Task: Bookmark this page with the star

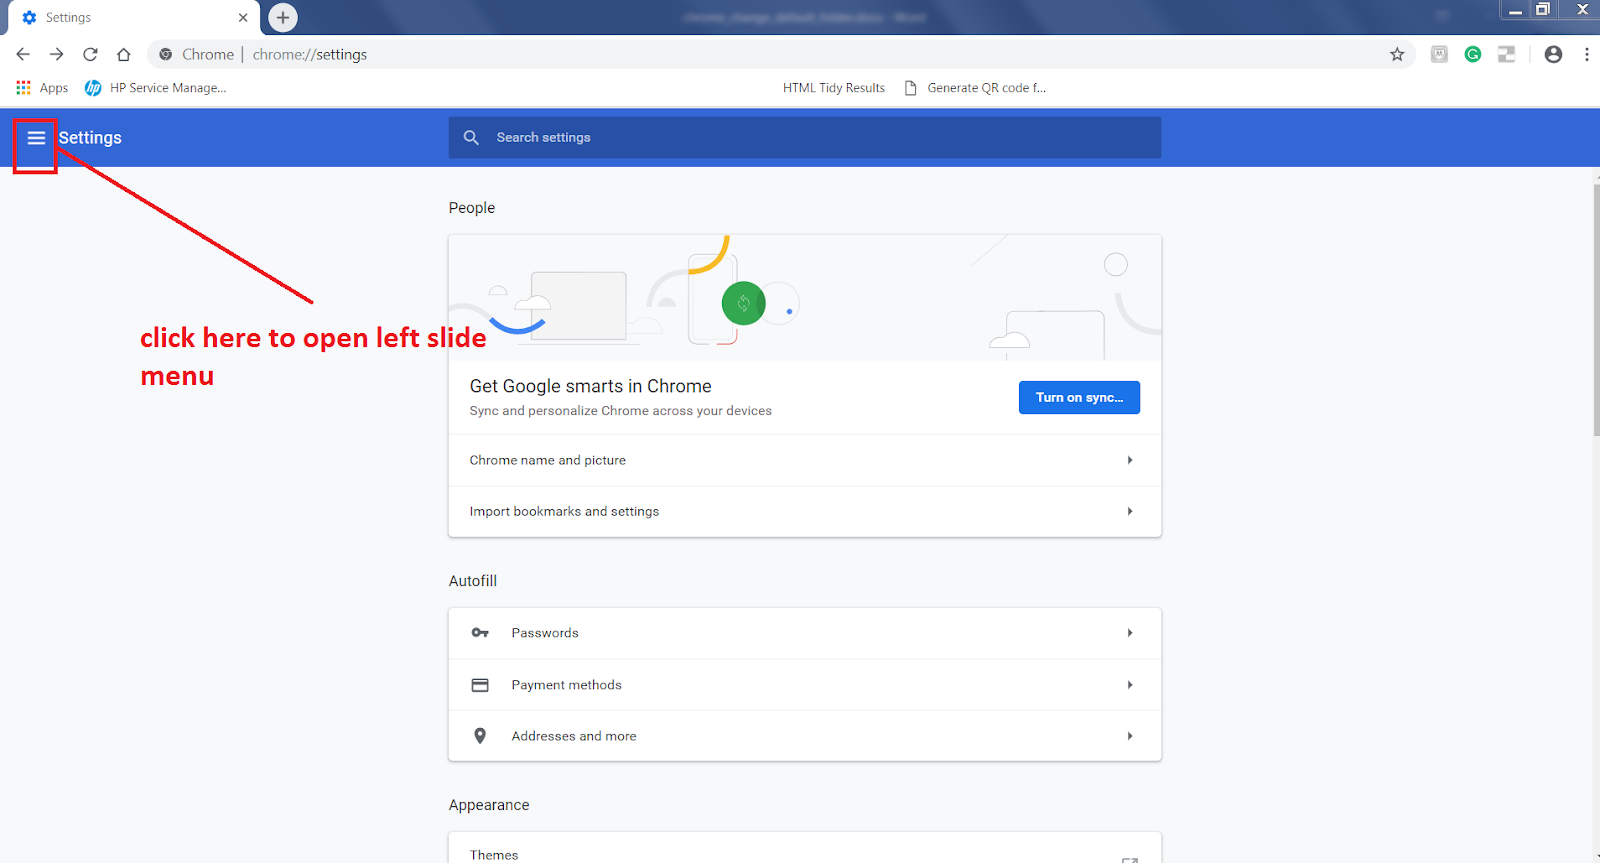Action: click(x=1397, y=54)
